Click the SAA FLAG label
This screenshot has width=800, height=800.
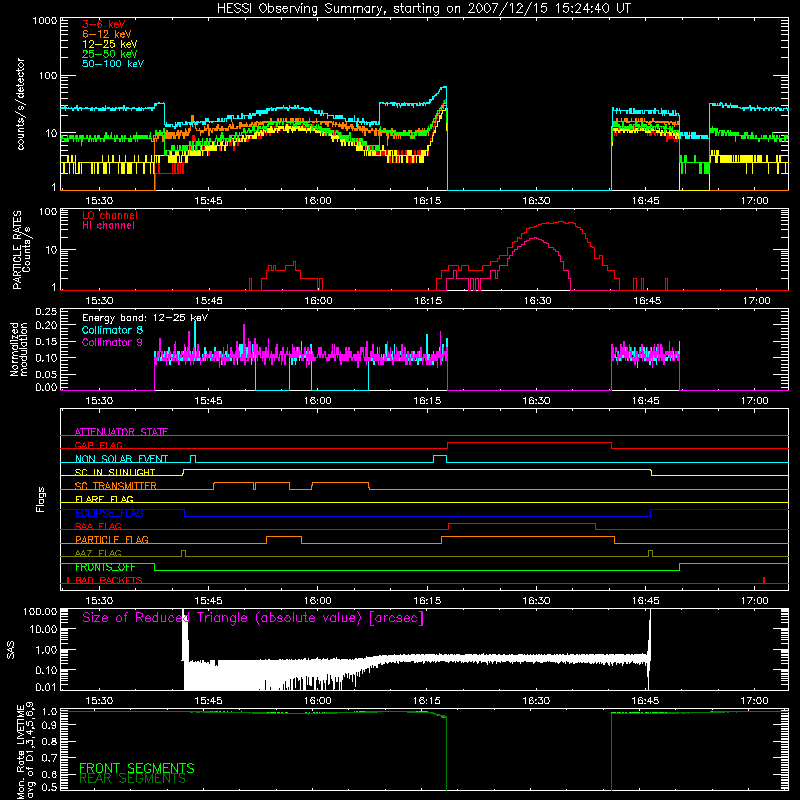pos(98,526)
